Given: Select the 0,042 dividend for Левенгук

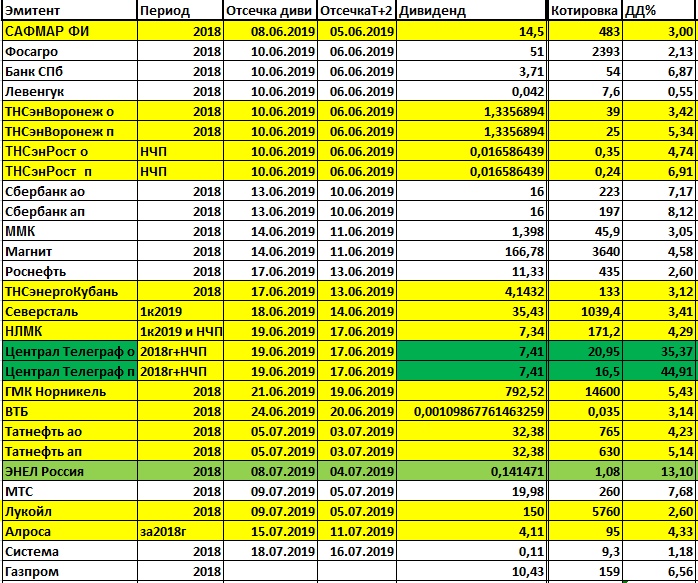Looking at the screenshot, I should [x=471, y=91].
